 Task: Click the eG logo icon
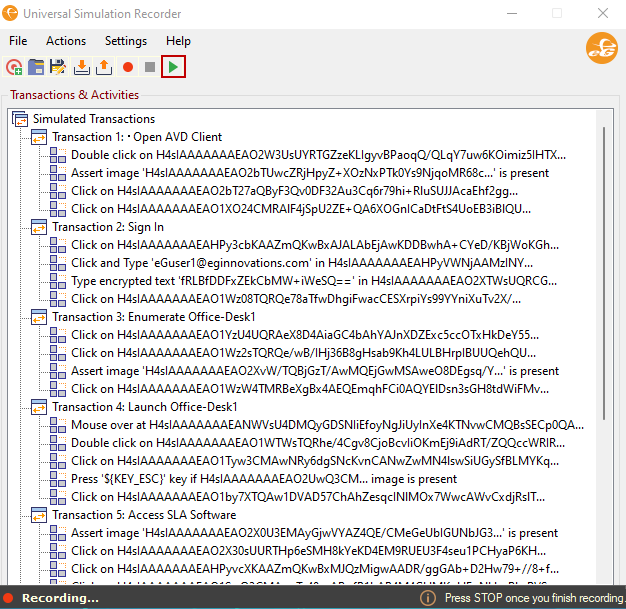[601, 50]
